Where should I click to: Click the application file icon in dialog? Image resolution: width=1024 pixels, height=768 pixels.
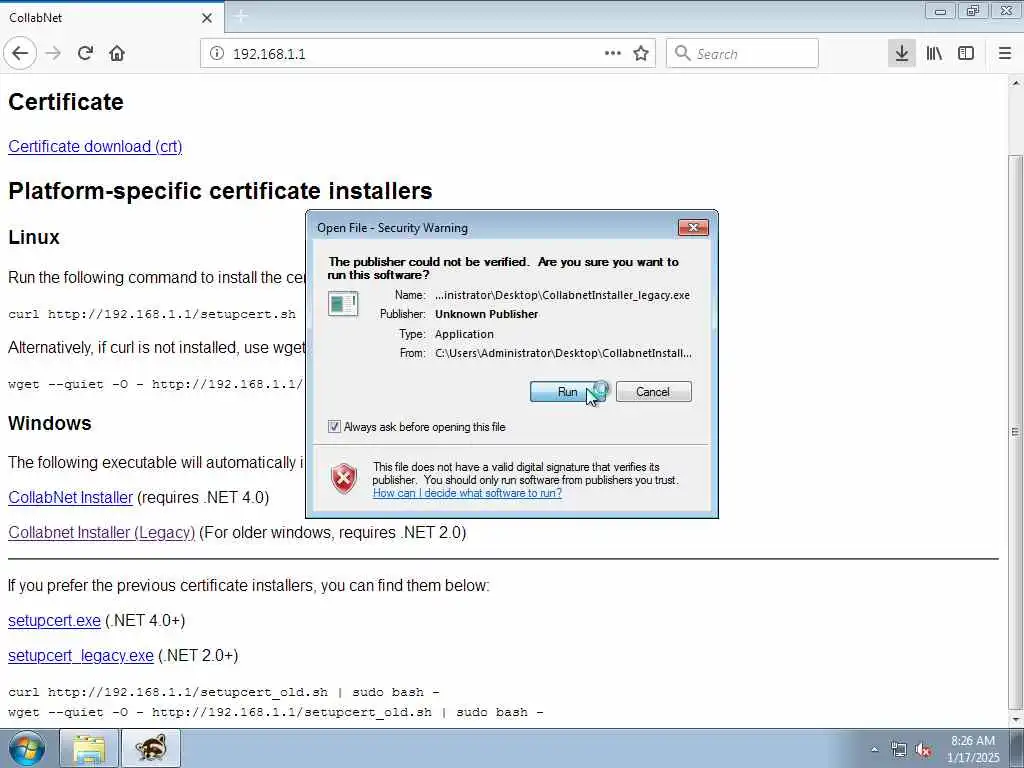click(343, 304)
